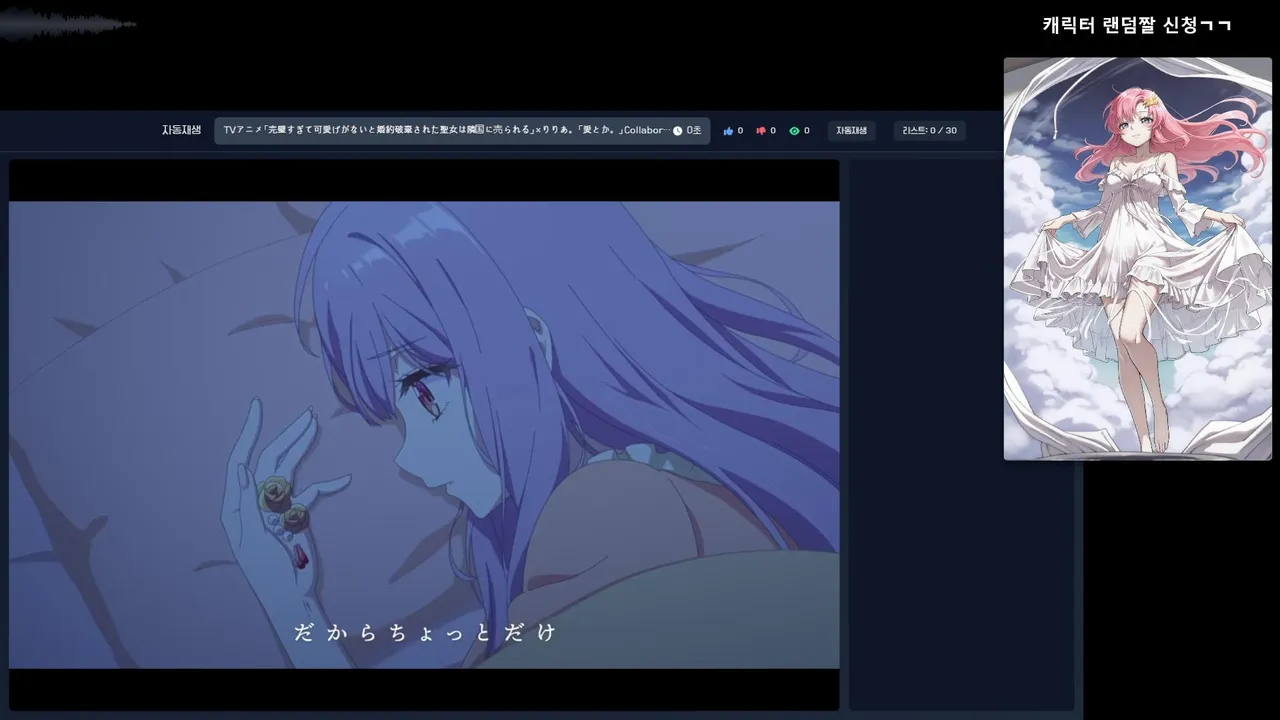Click the 자동재생 label left of the title
This screenshot has height=720, width=1280.
[x=181, y=130]
